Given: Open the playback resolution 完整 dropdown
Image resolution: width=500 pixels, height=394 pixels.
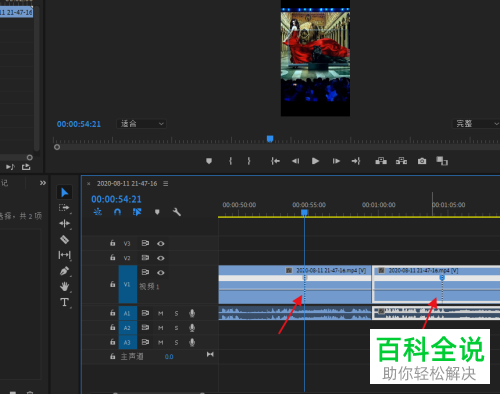Looking at the screenshot, I should 477,124.
